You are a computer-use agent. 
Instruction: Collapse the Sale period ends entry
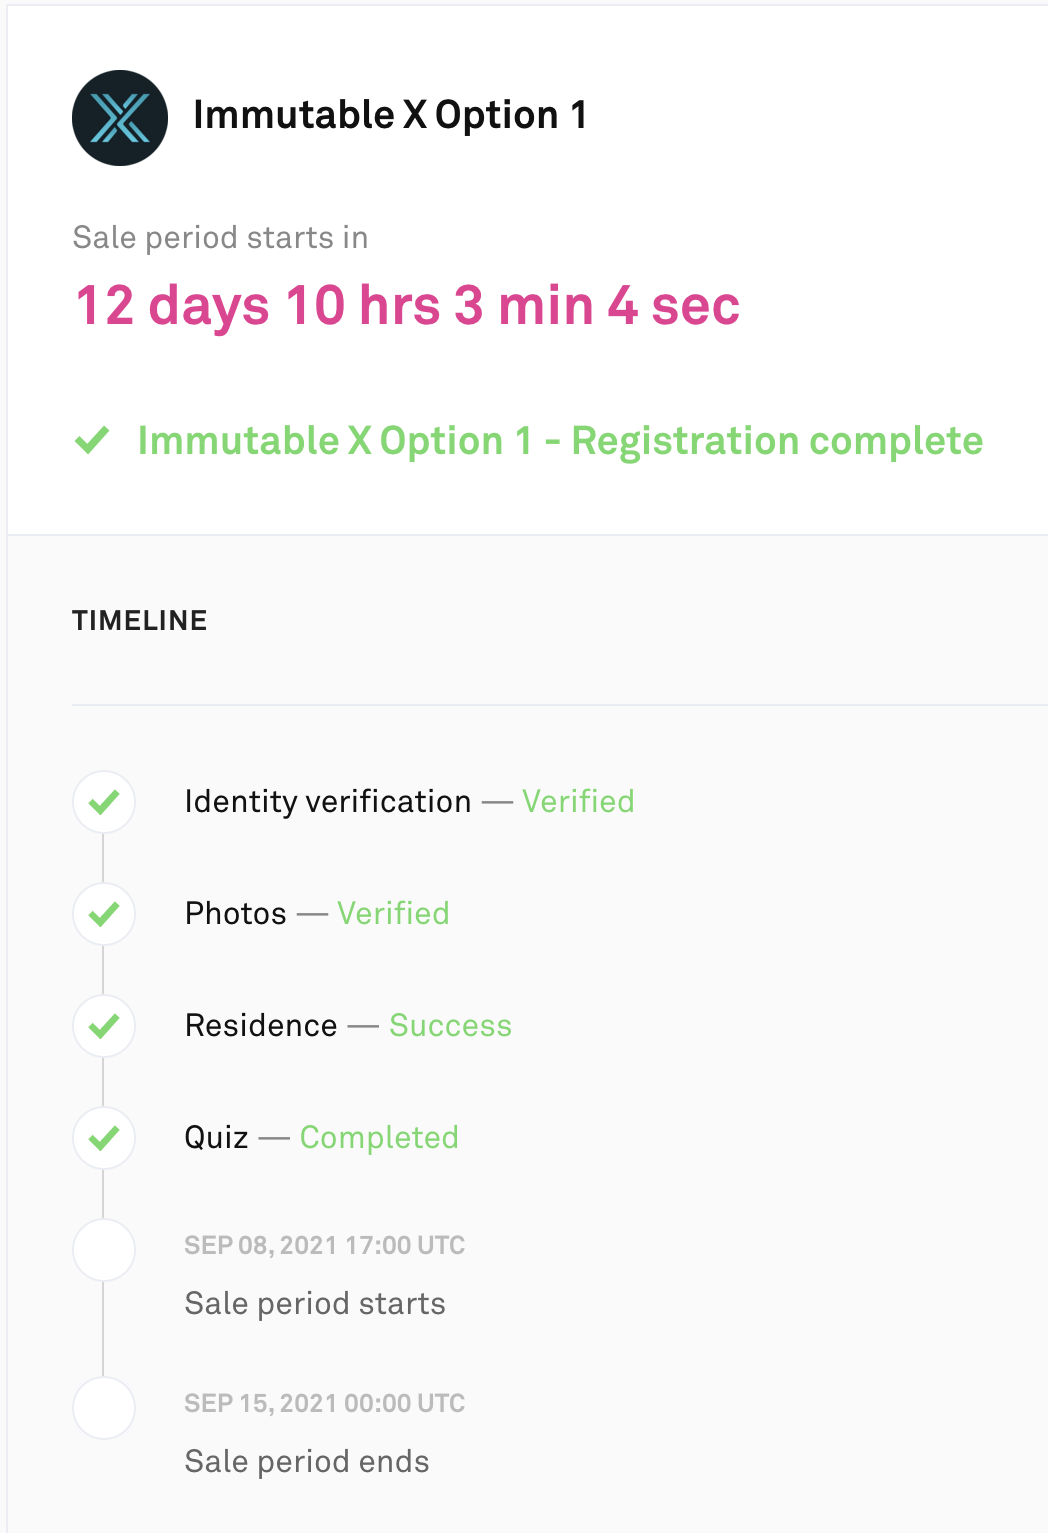[307, 1461]
